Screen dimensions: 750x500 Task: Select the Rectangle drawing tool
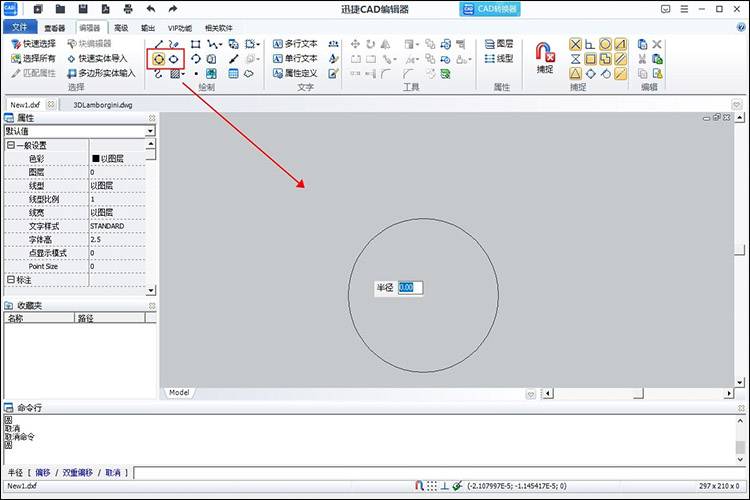[196, 44]
